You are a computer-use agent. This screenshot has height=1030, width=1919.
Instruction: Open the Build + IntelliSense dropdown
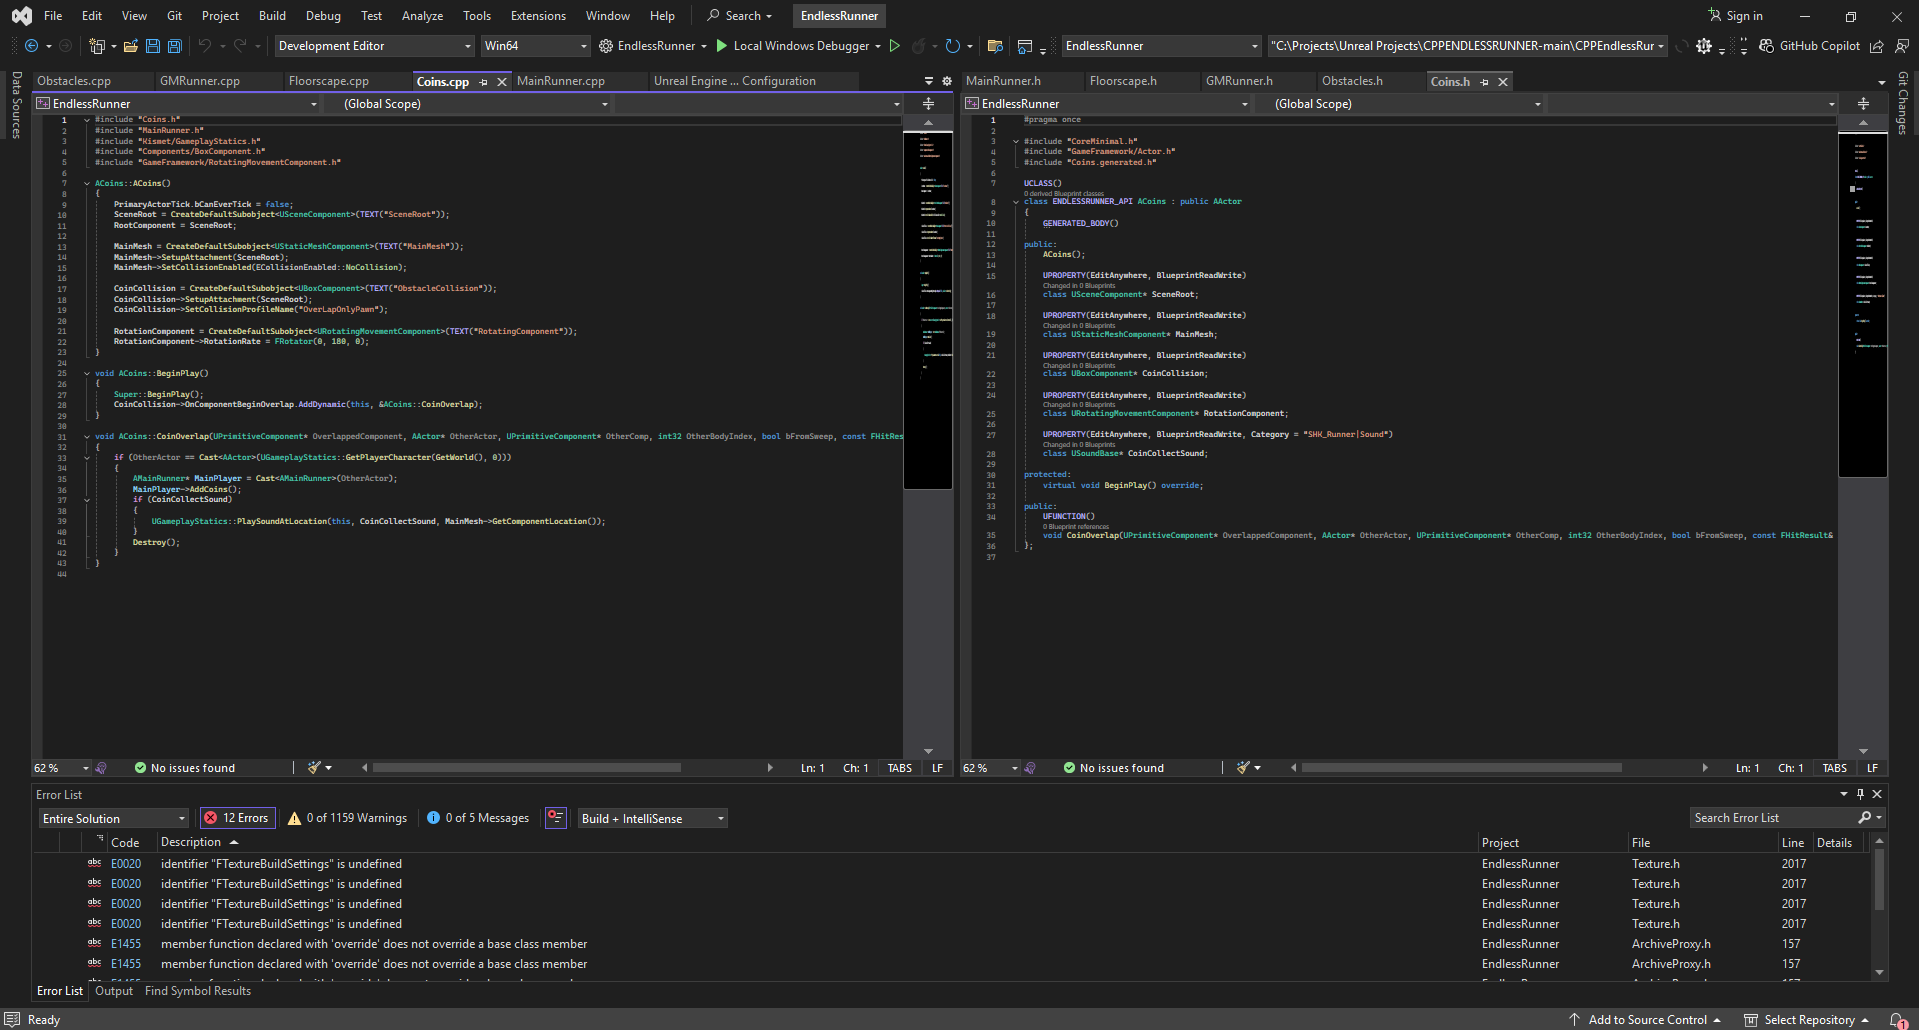pyautogui.click(x=652, y=818)
